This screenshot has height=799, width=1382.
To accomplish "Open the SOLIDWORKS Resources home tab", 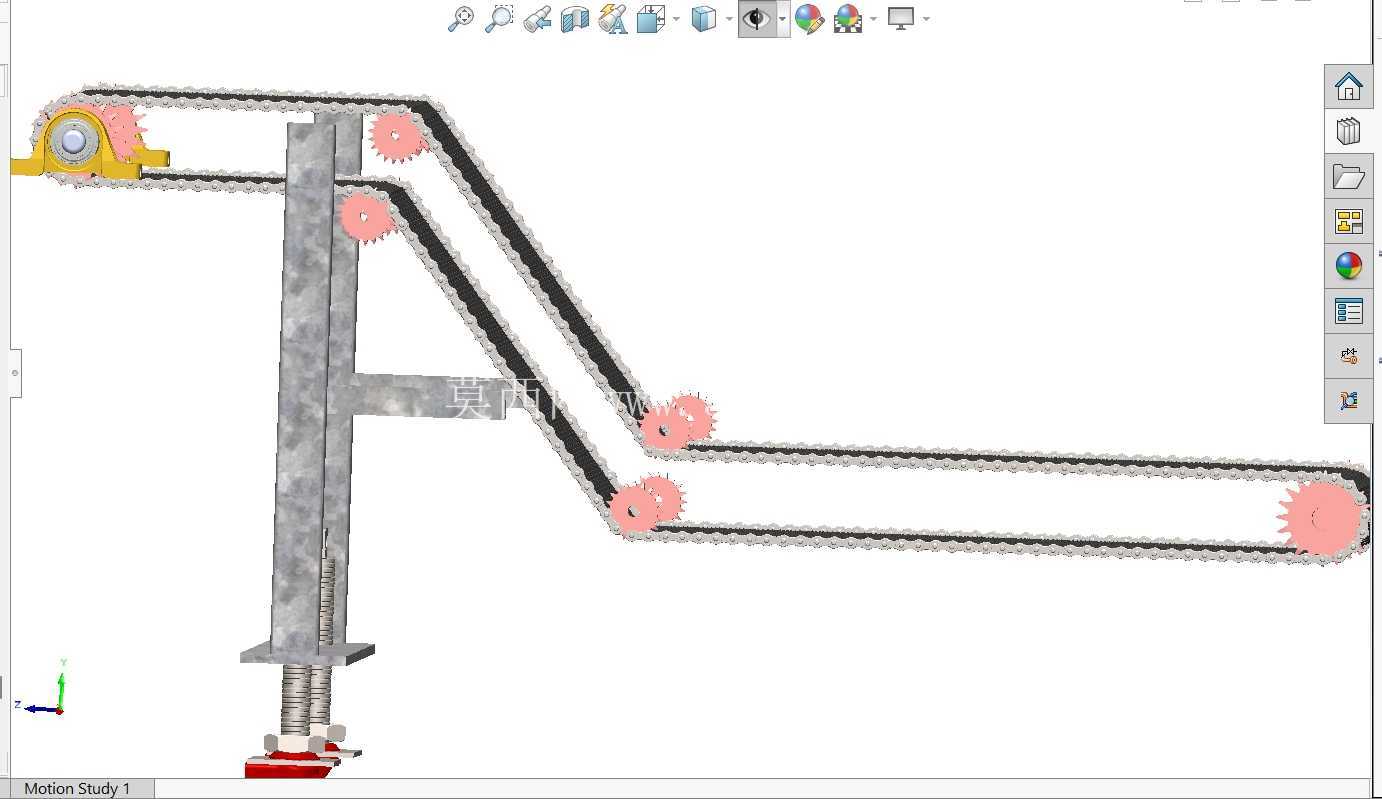I will [1348, 87].
